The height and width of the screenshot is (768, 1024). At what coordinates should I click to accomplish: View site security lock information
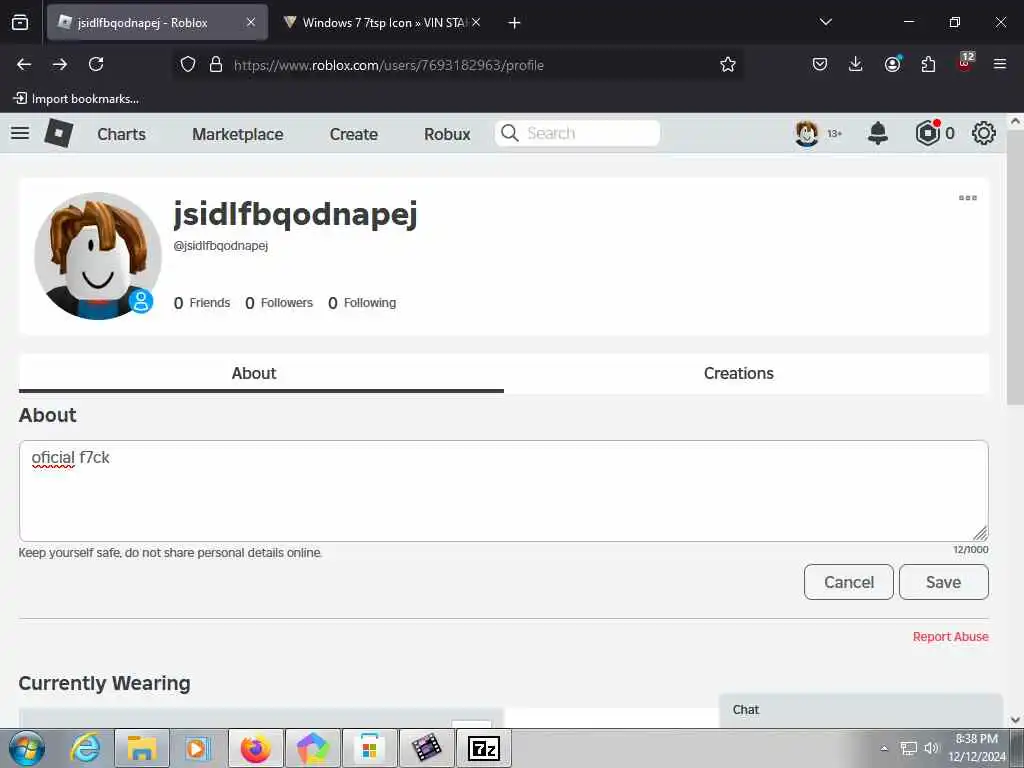216,64
